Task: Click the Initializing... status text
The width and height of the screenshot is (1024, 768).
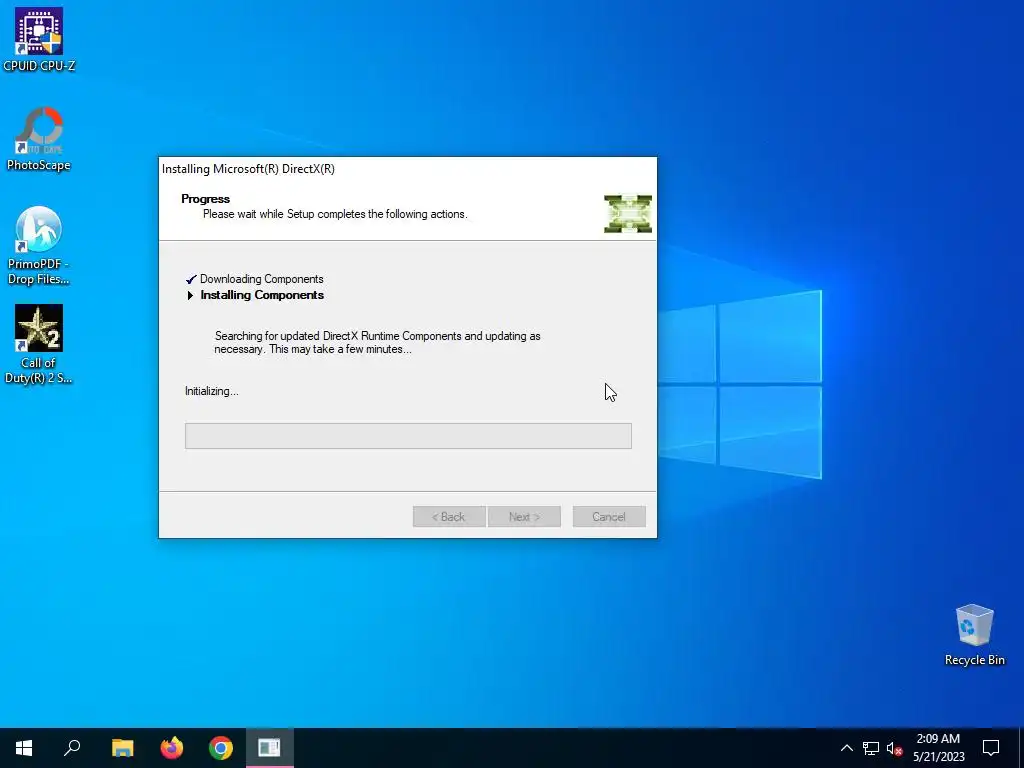Action: pyautogui.click(x=212, y=391)
